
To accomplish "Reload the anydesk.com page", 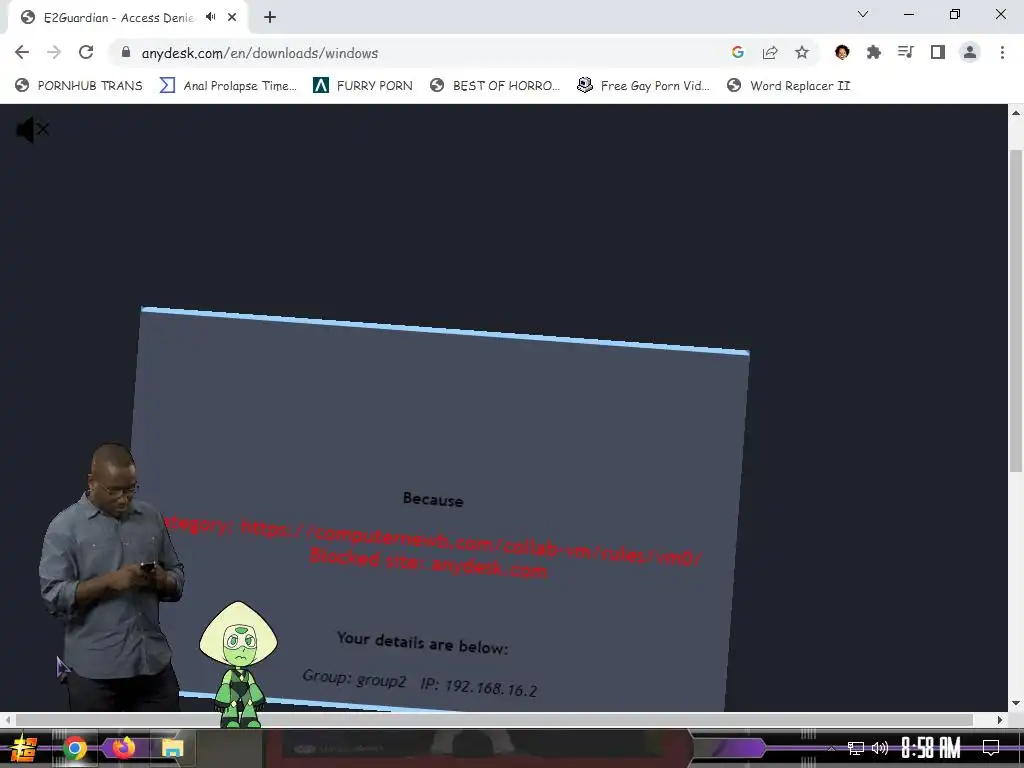I will [86, 52].
